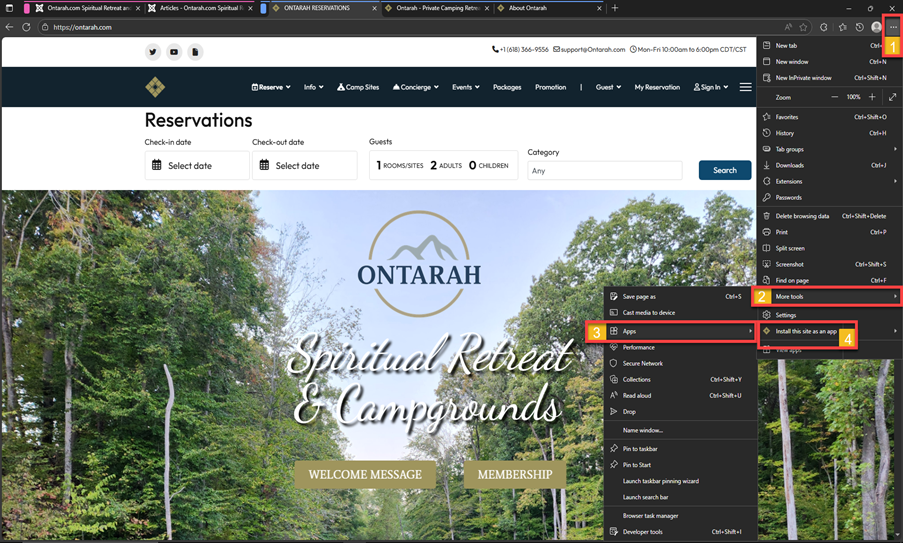
Task: Expand the More tools submenu
Action: 829,297
